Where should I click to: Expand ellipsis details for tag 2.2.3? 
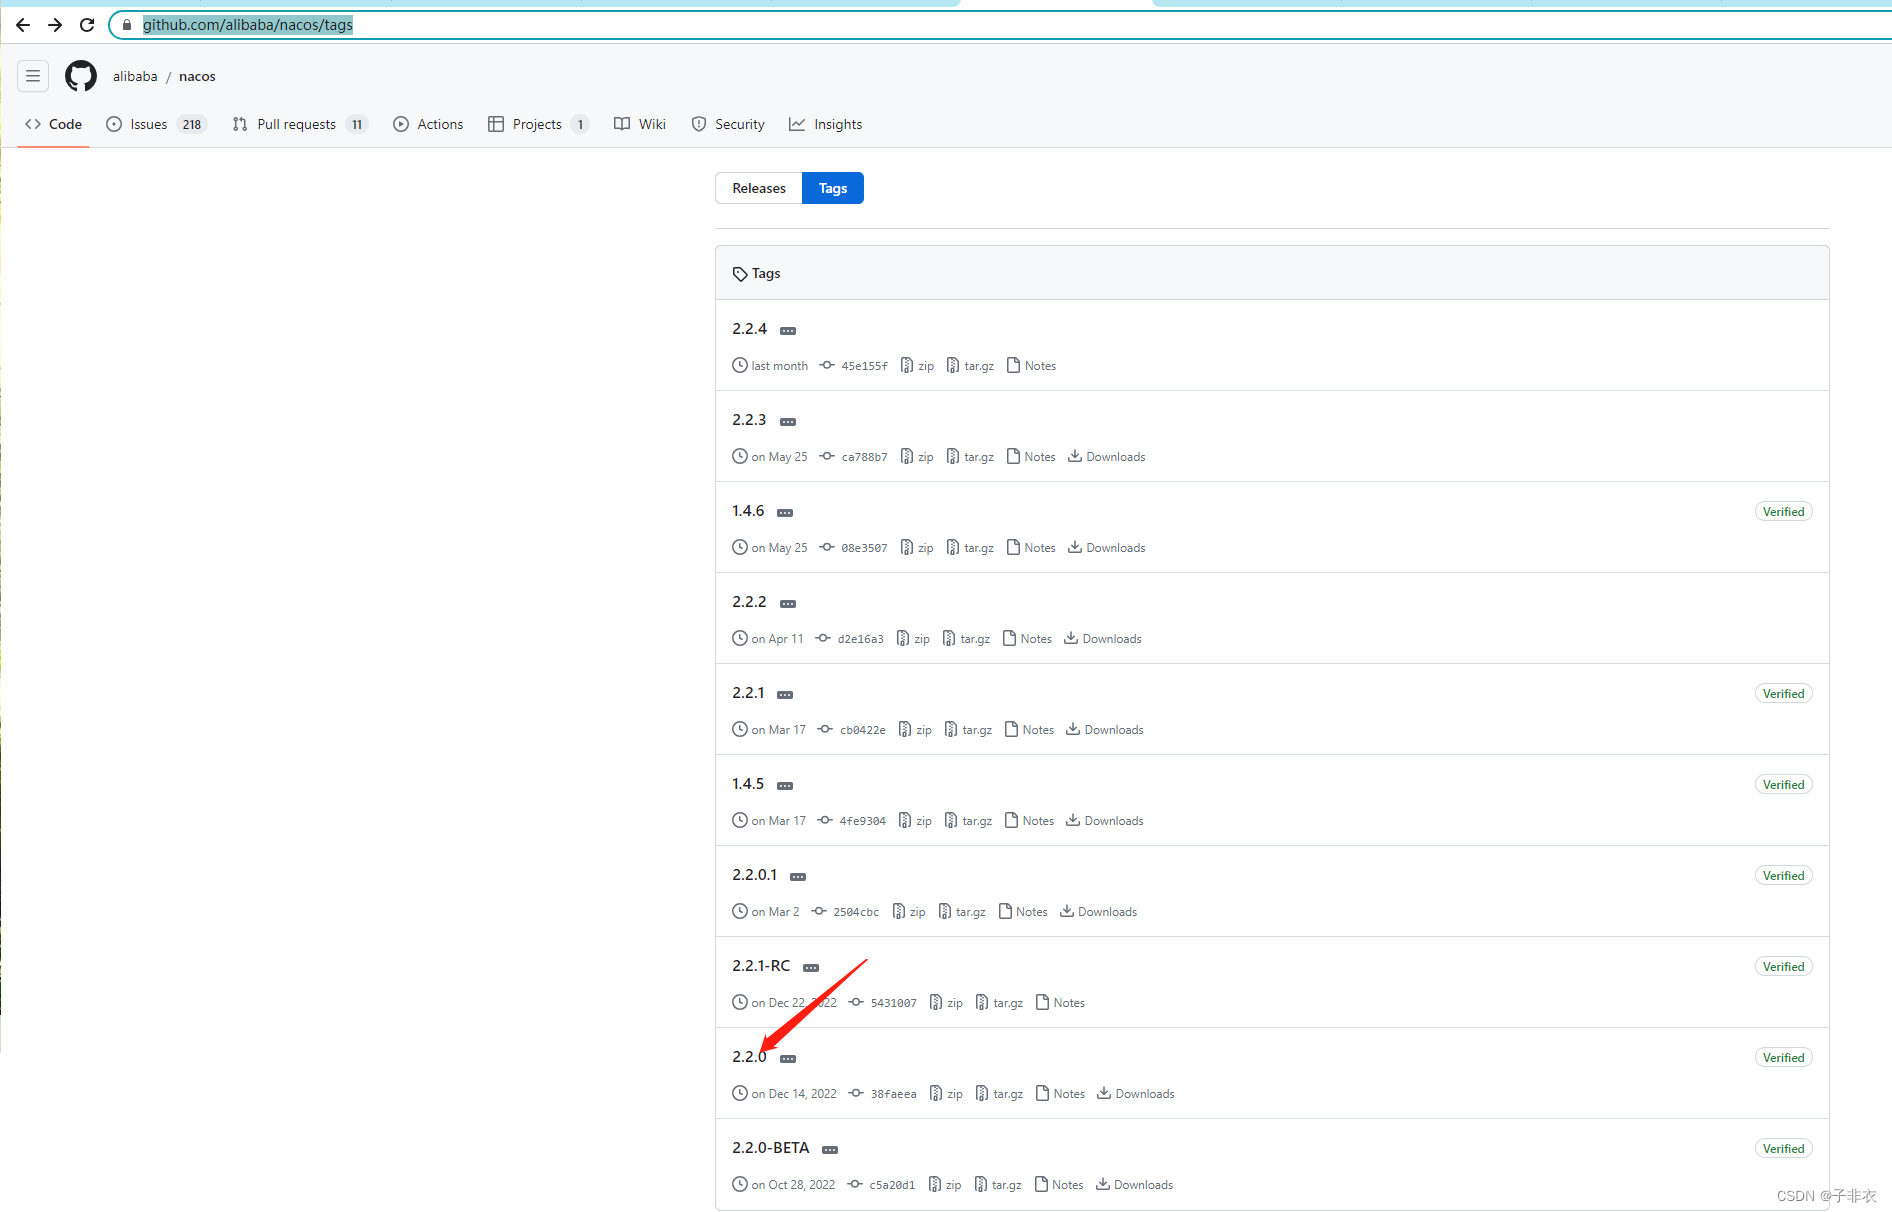pyautogui.click(x=788, y=422)
